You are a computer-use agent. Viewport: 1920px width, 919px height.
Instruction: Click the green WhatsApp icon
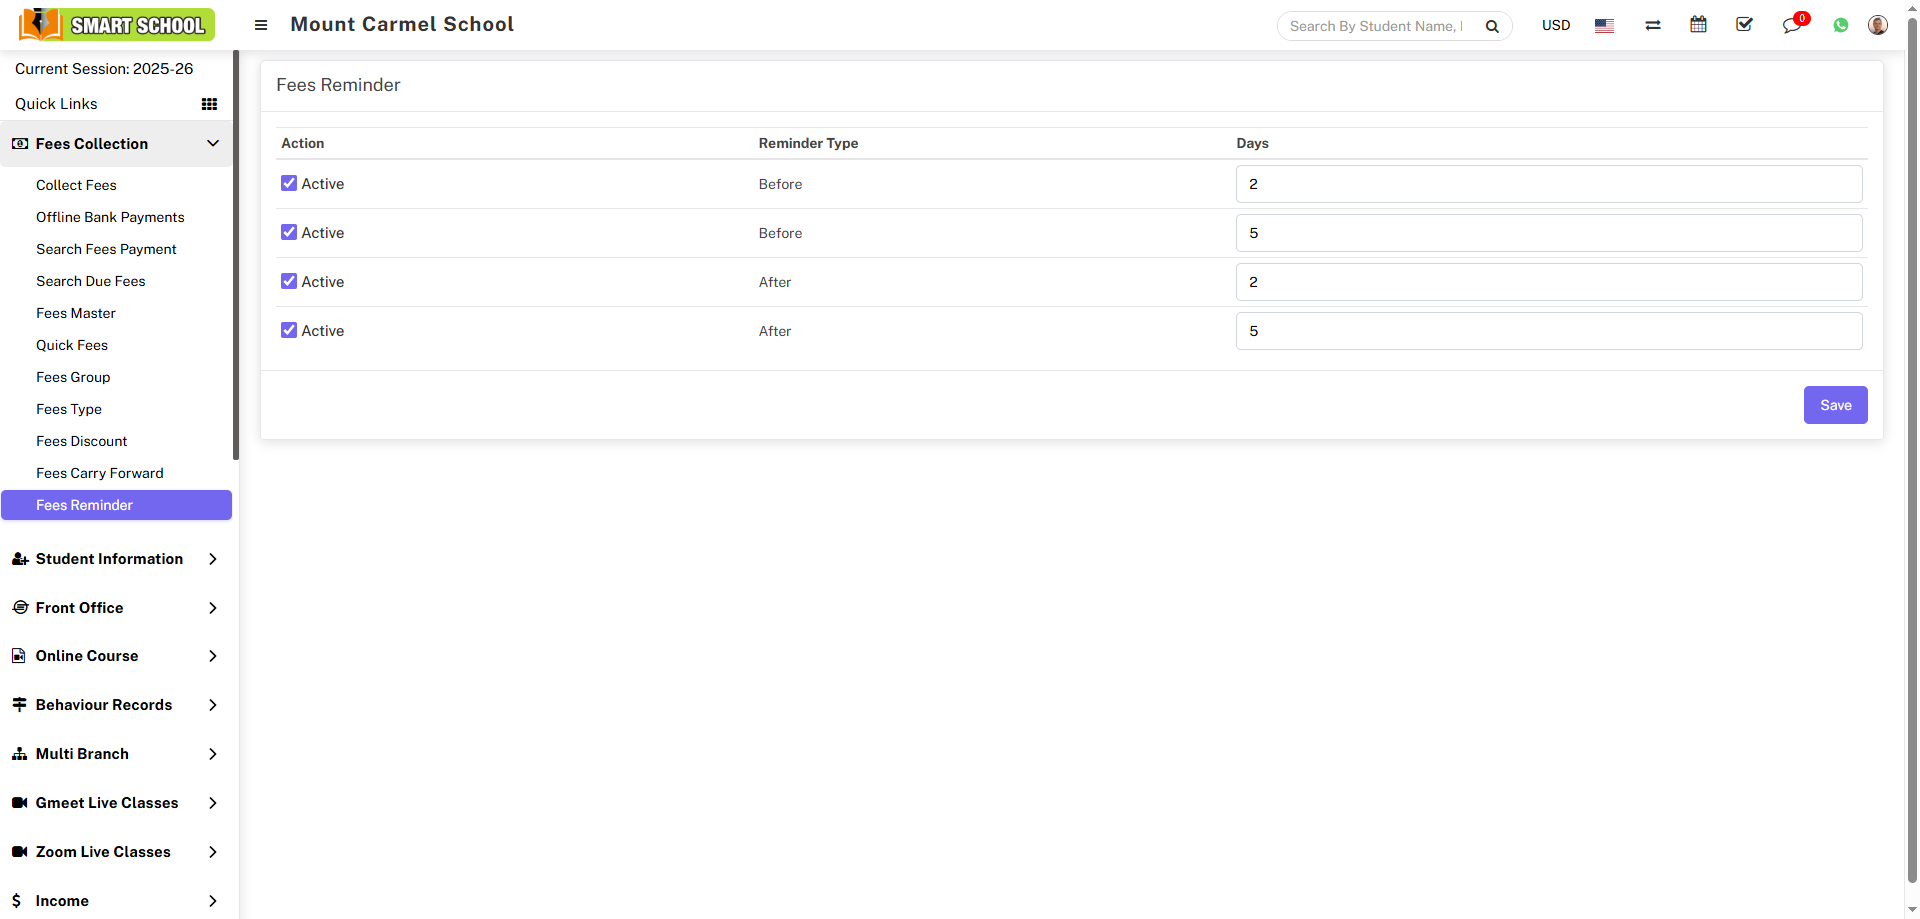(x=1840, y=26)
